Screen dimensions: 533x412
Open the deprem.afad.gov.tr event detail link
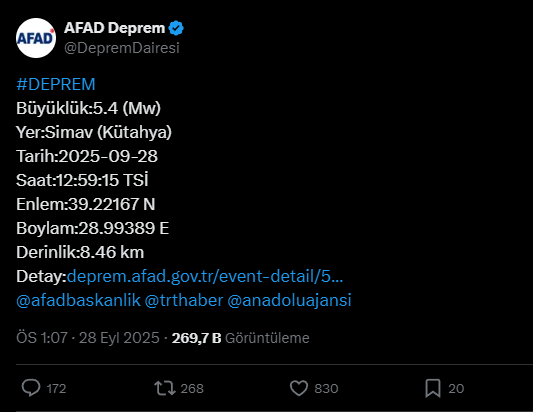pyautogui.click(x=205, y=276)
